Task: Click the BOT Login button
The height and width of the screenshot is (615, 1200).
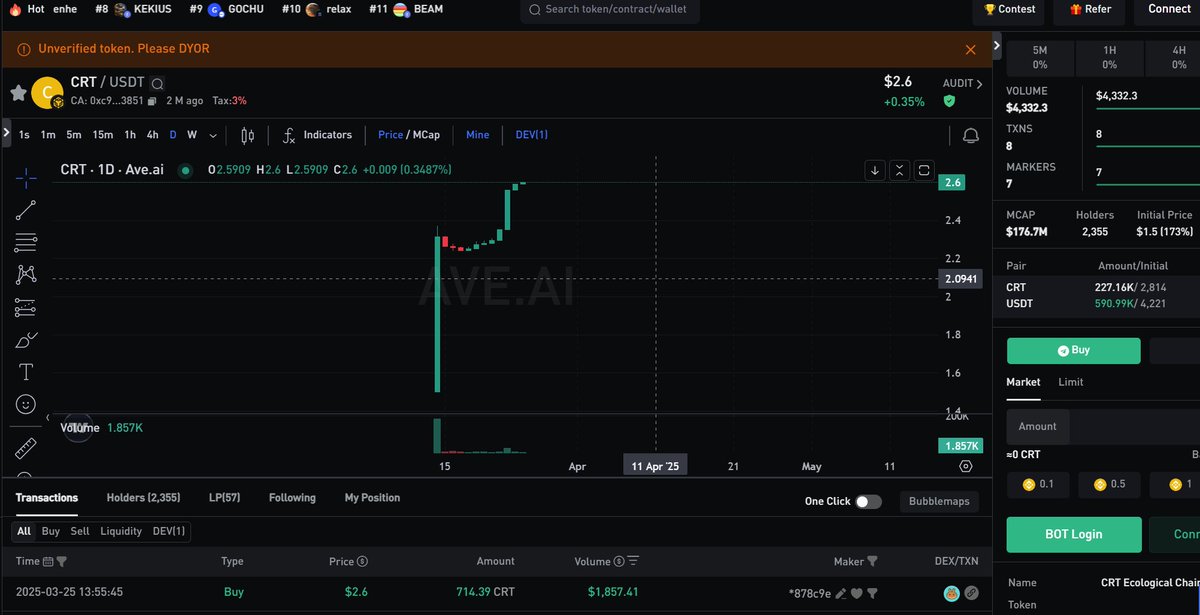Action: (1073, 535)
